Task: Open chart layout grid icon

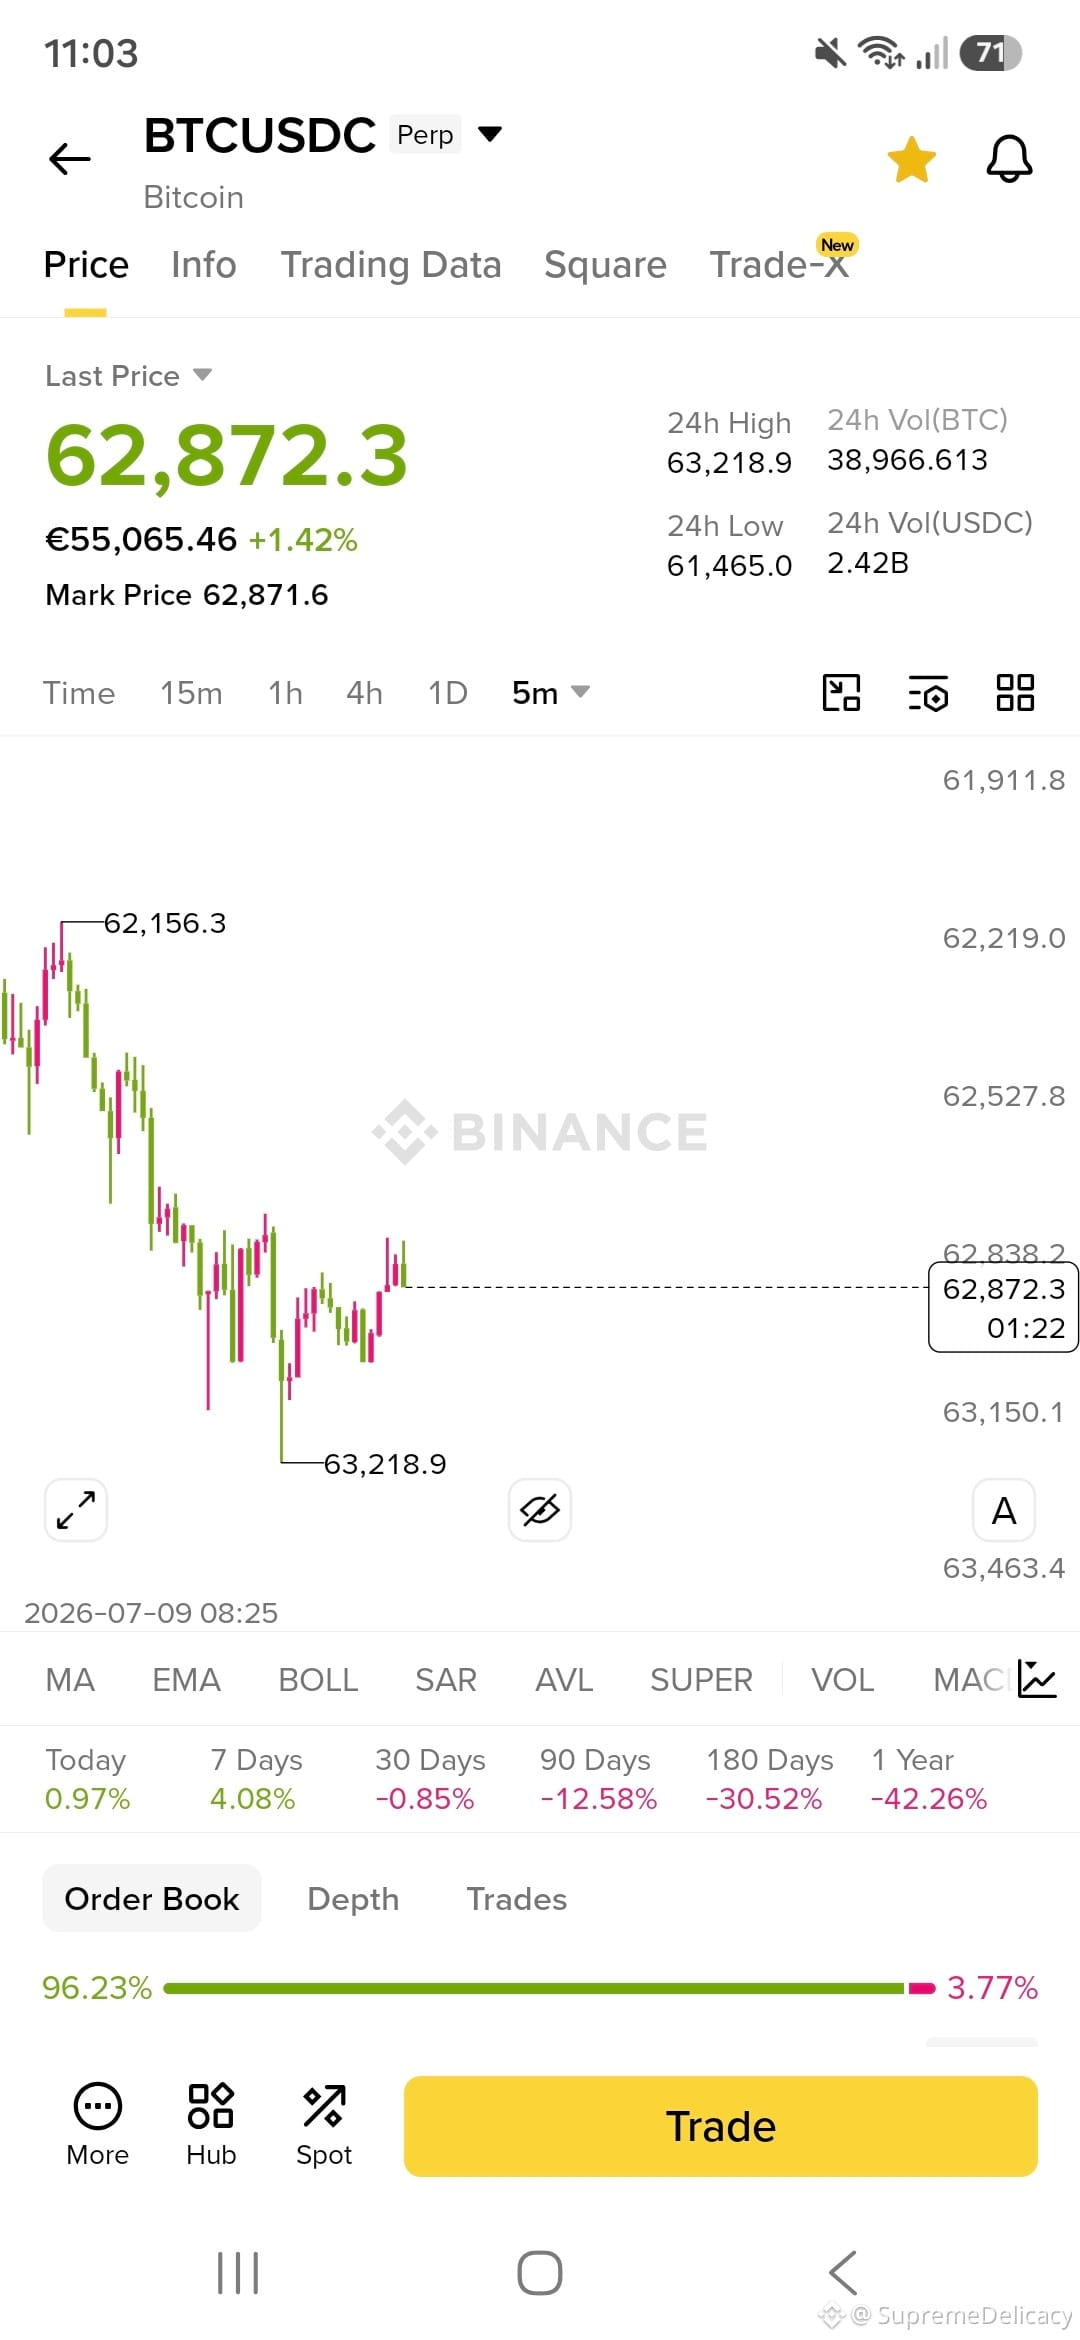Action: 1015,692
